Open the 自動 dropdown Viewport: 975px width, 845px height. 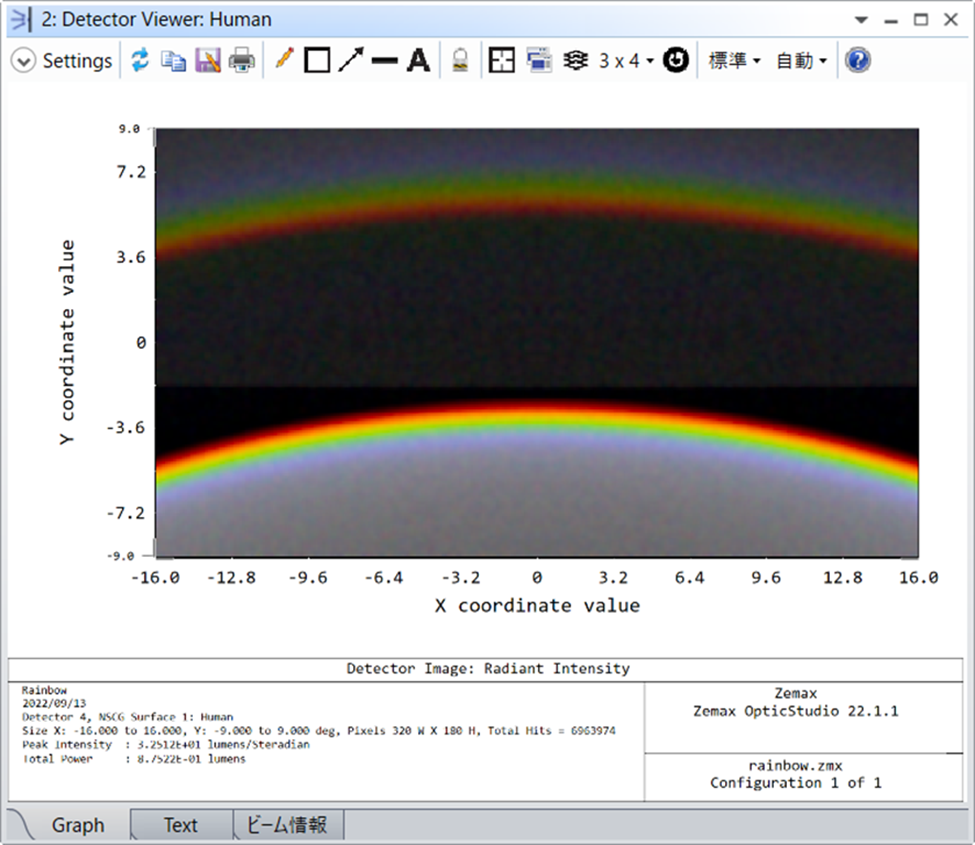[802, 60]
